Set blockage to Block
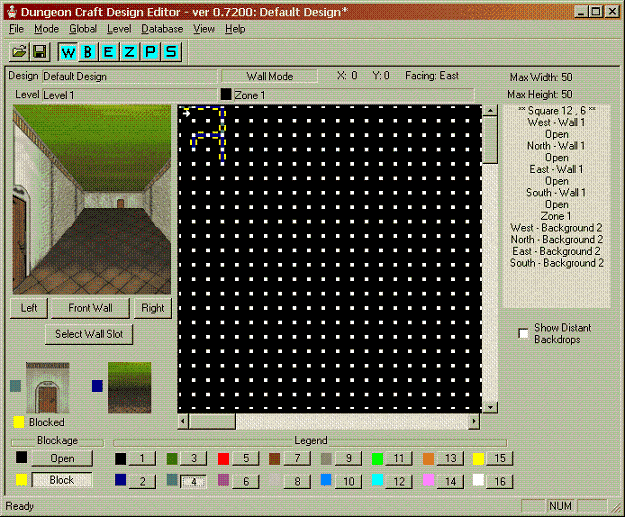Viewport: 625px width, 517px height. click(62, 480)
